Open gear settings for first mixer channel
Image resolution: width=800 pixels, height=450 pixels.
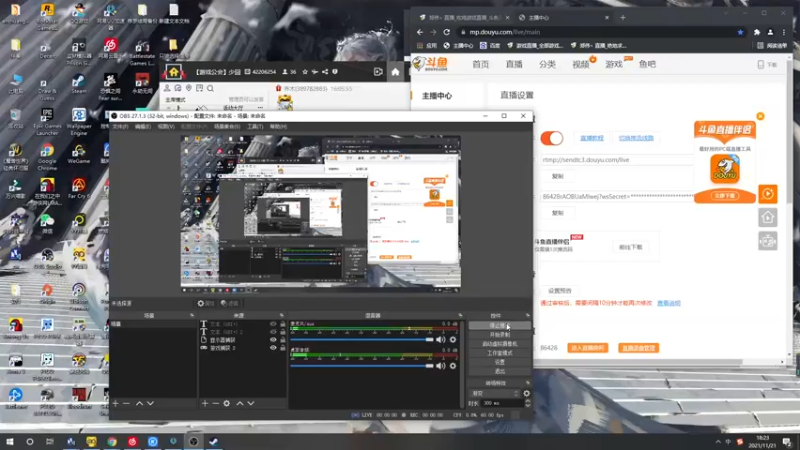[453, 340]
